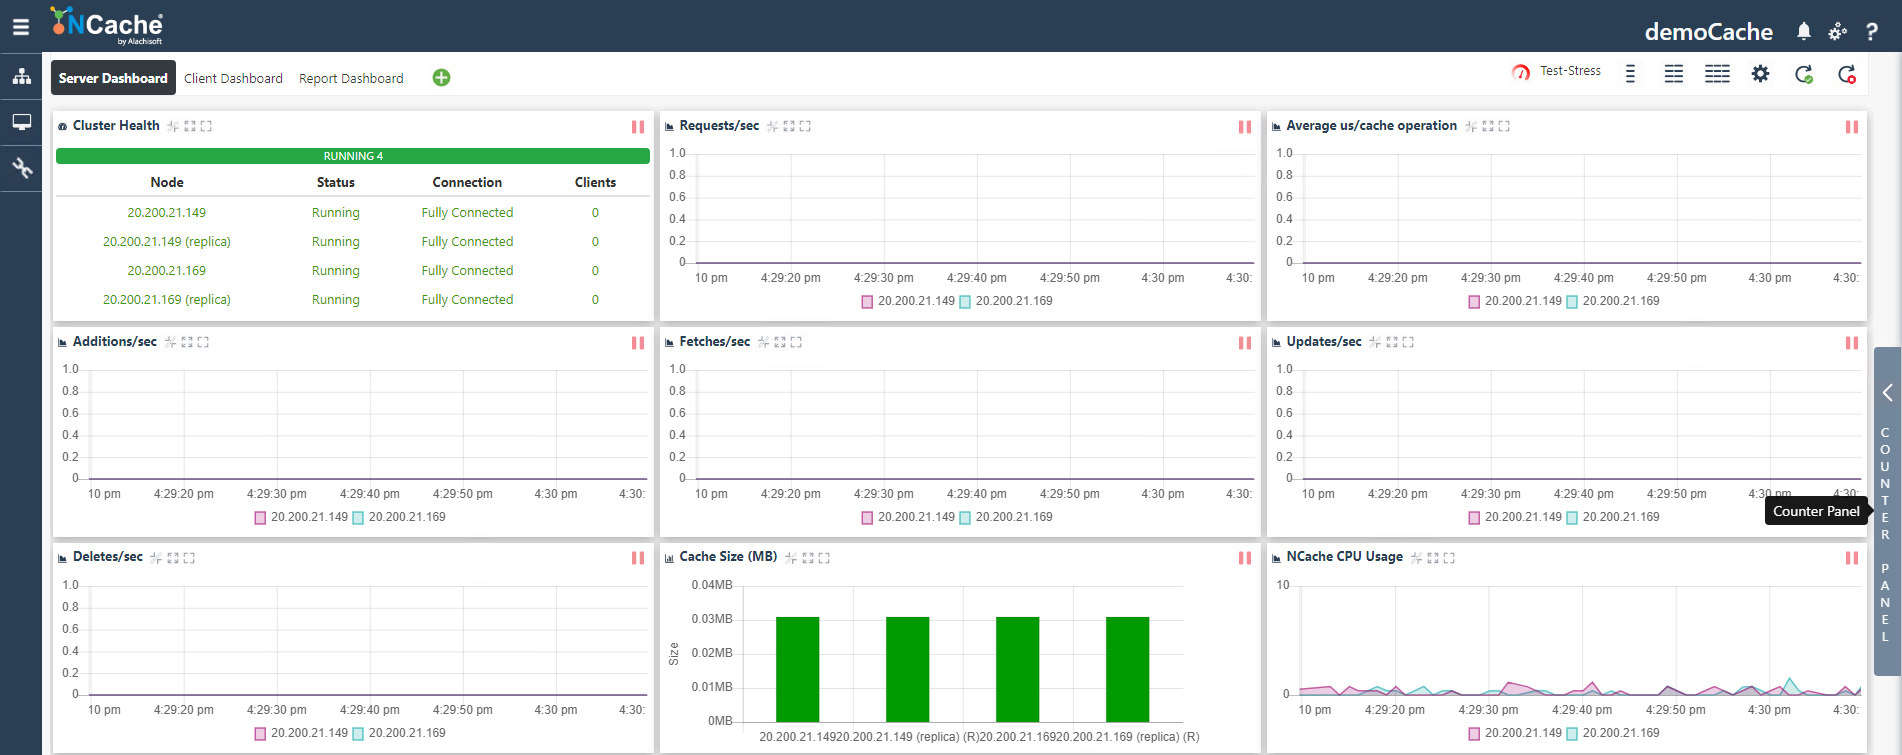The width and height of the screenshot is (1902, 755).
Task: Switch to the Report Dashboard tab
Action: point(351,78)
